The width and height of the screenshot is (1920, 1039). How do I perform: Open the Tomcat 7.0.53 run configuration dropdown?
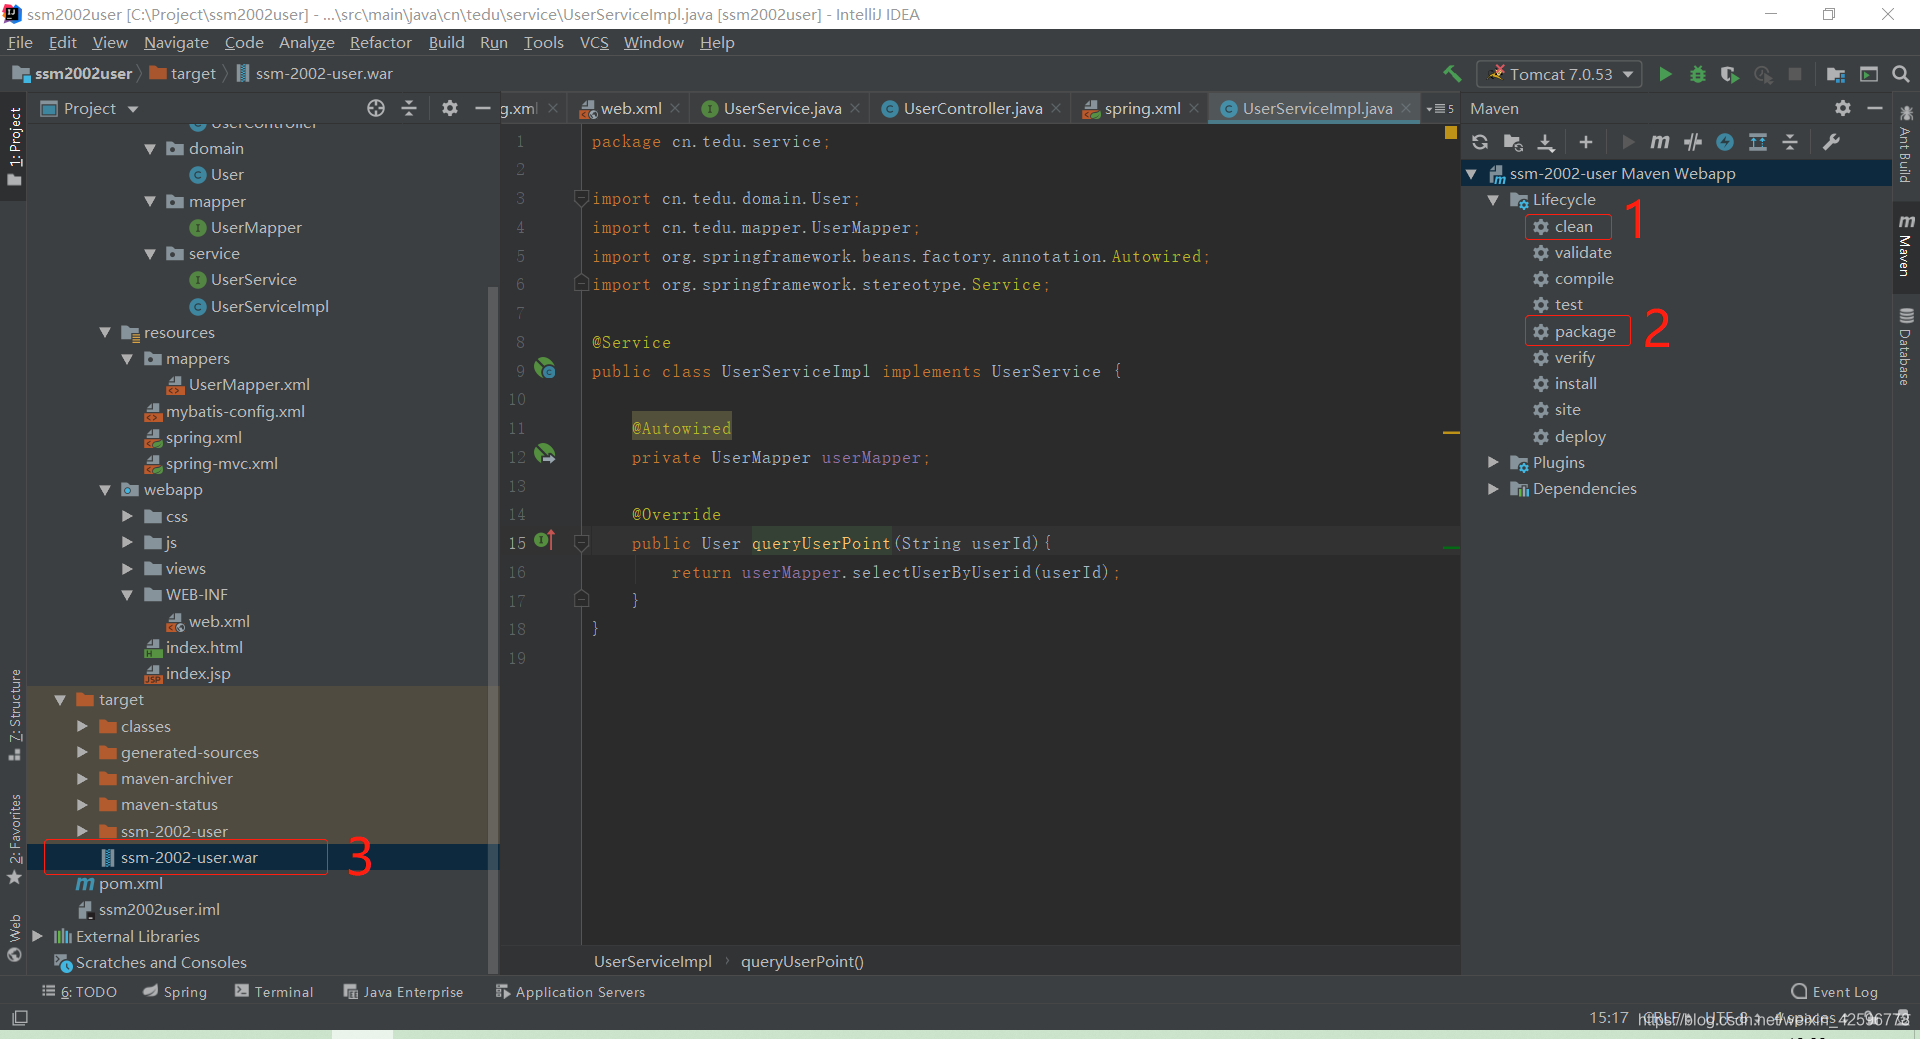click(1560, 74)
